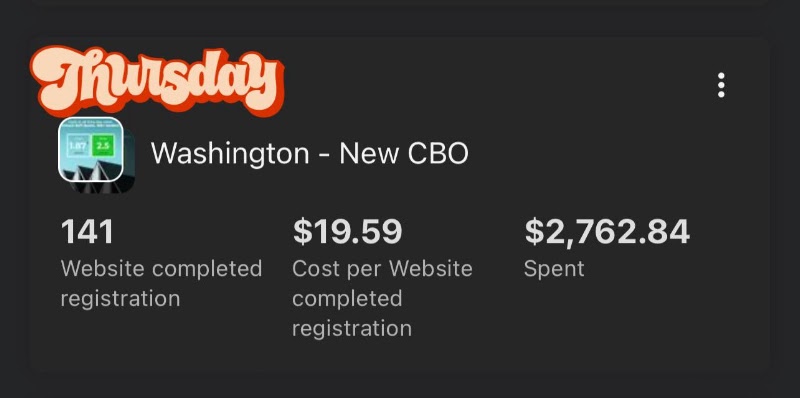Image resolution: width=800 pixels, height=398 pixels.
Task: Open the three-dot more options menu
Action: (x=721, y=85)
